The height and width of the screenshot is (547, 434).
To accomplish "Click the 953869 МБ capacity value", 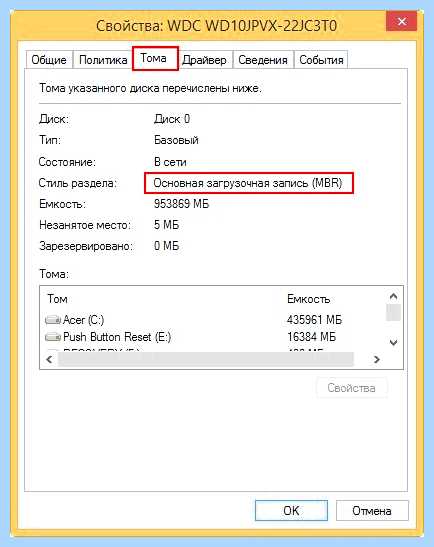I will (181, 204).
